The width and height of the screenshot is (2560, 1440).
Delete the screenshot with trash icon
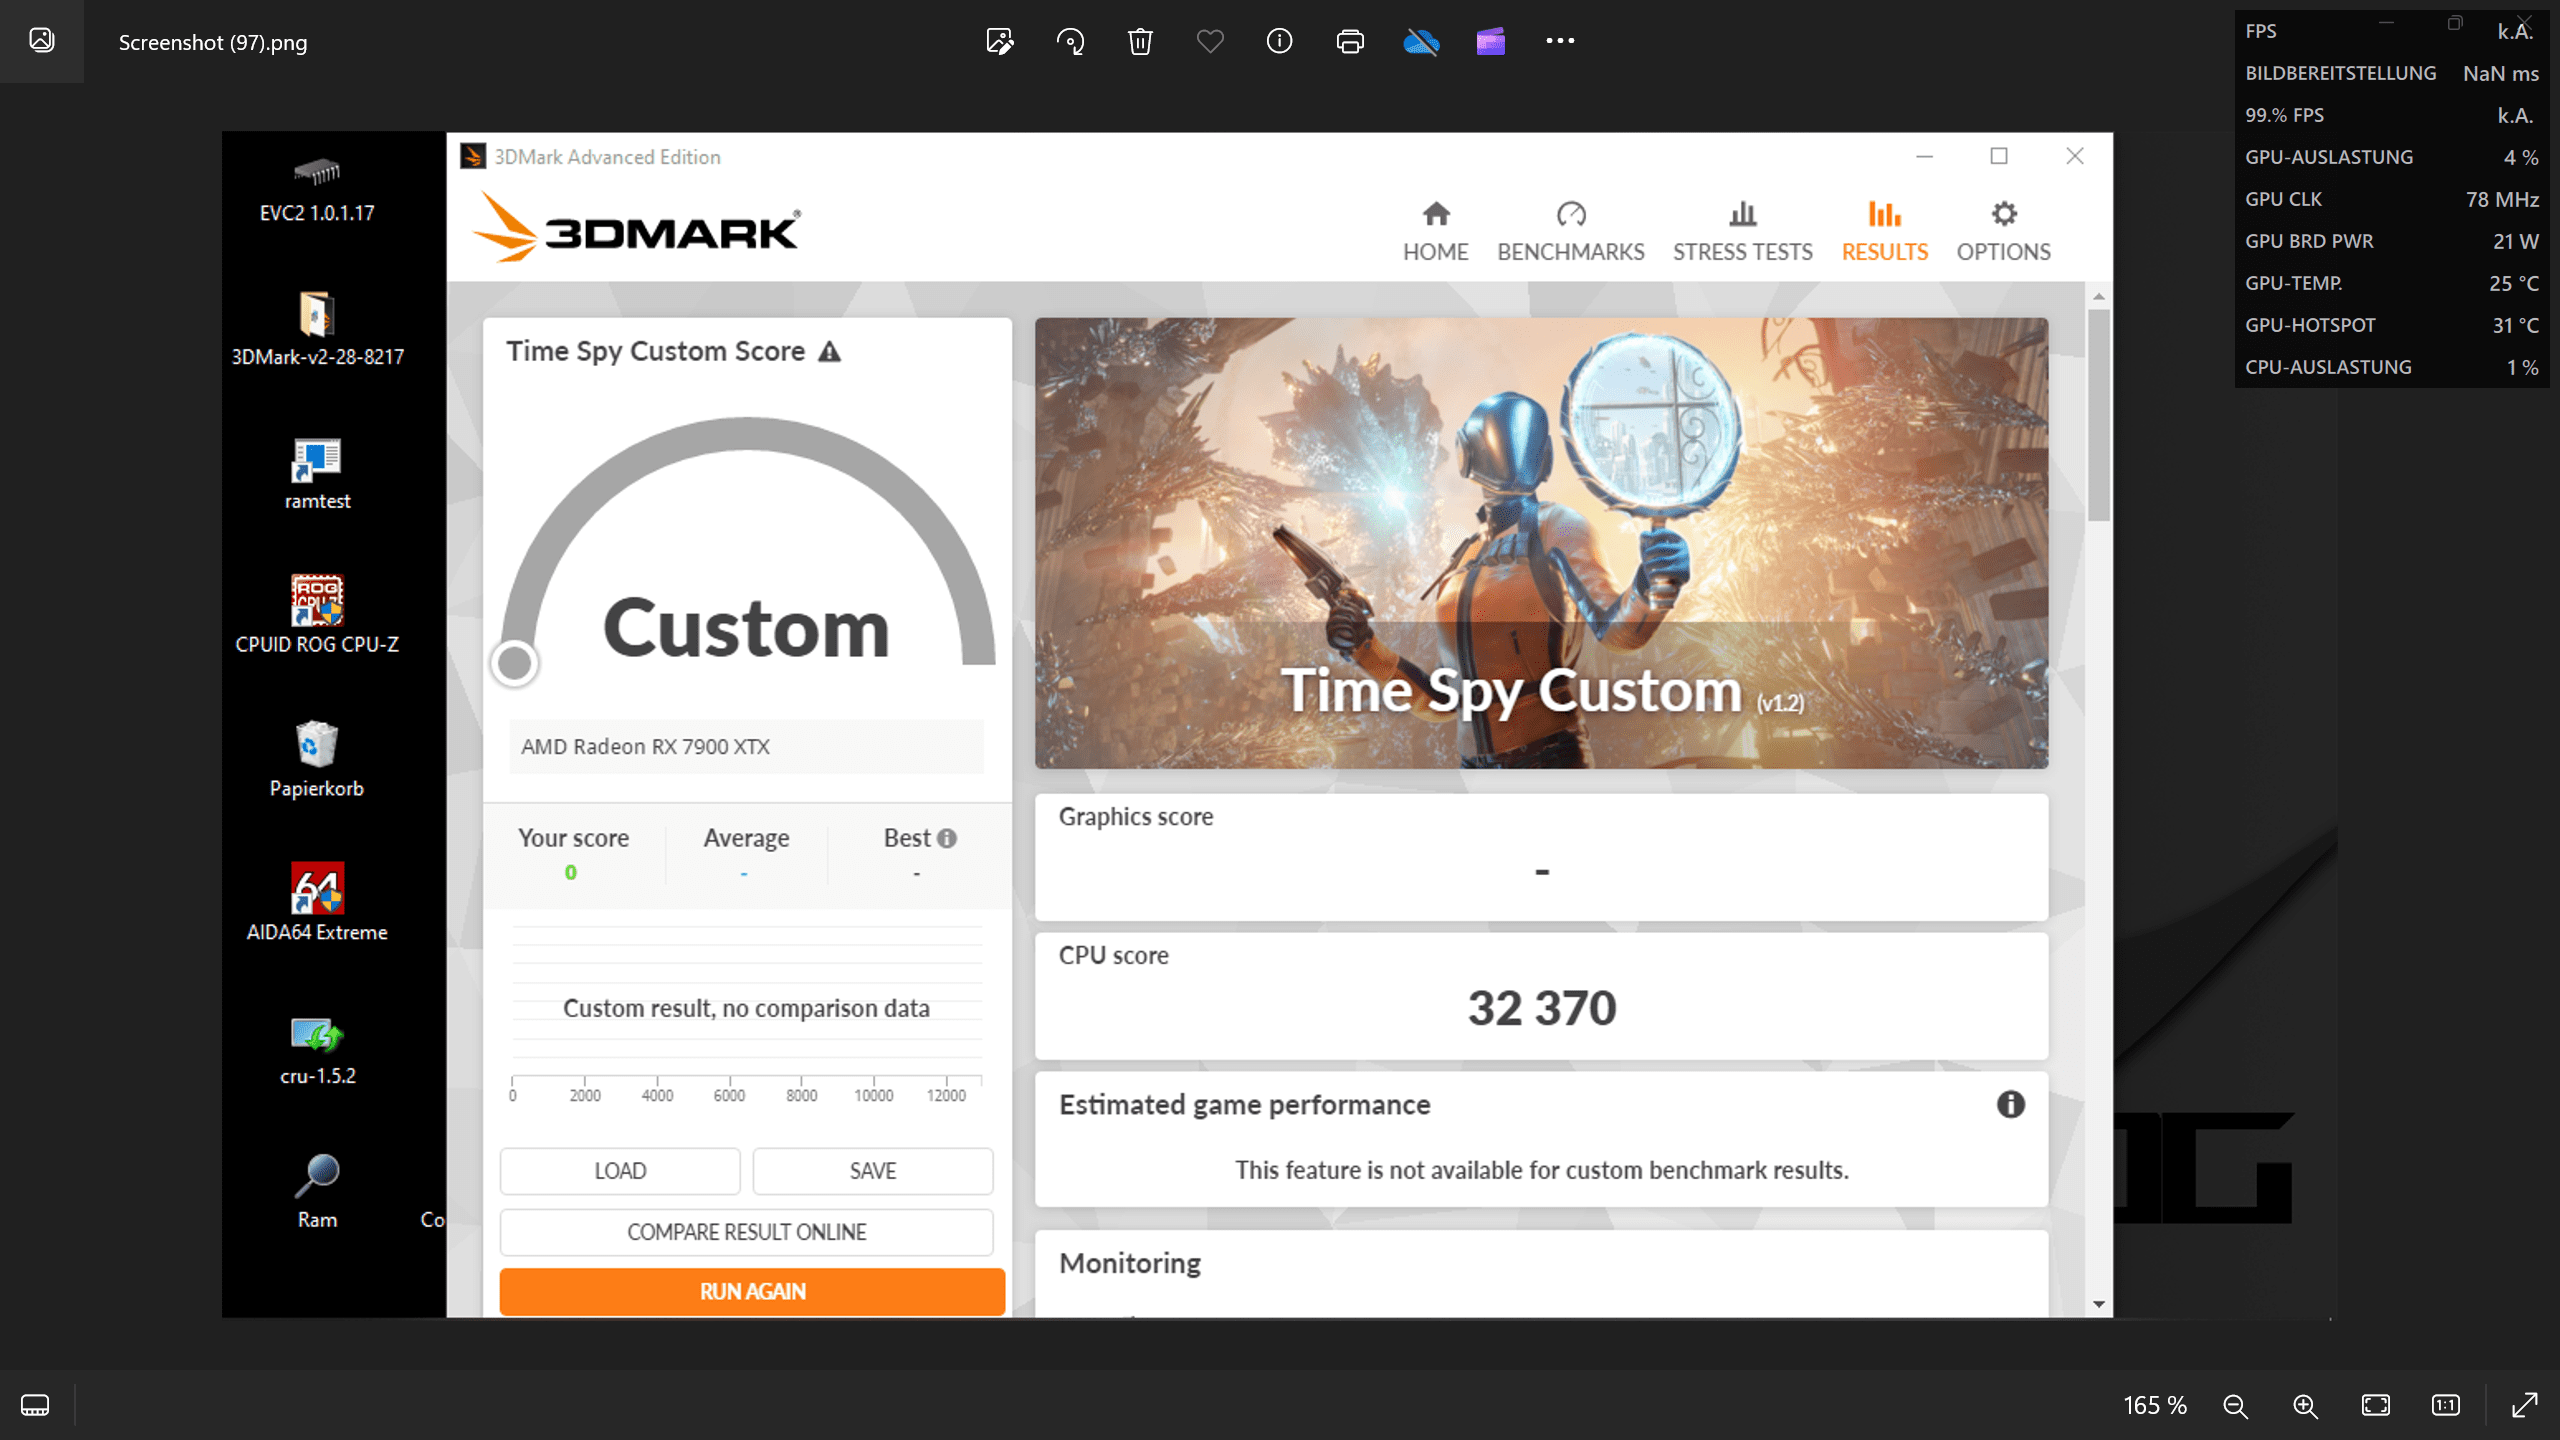(x=1140, y=41)
